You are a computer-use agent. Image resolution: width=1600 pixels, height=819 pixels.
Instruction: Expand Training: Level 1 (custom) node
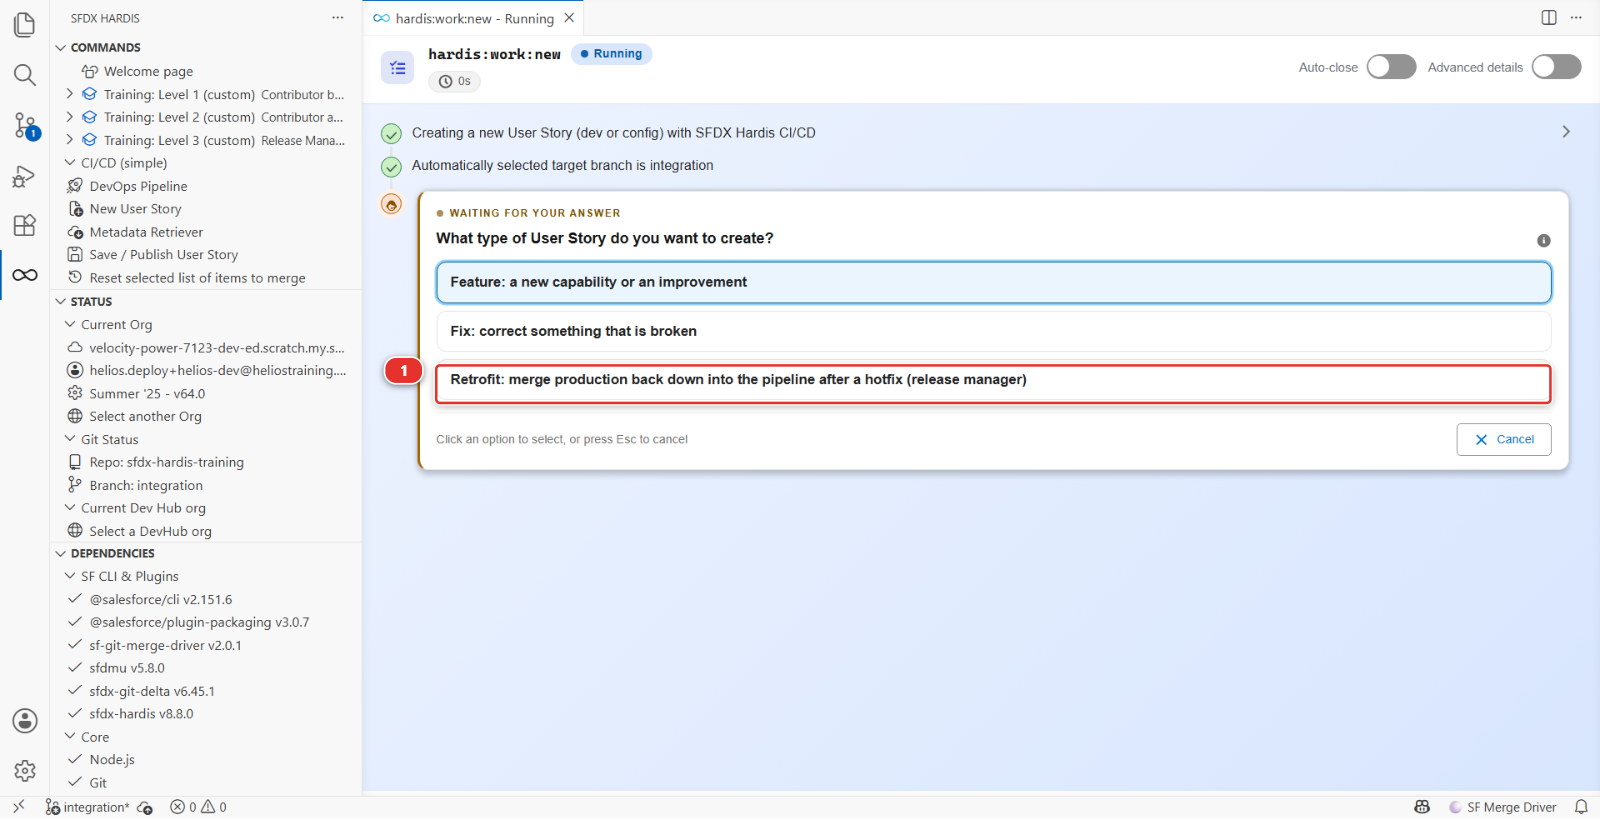(x=69, y=94)
